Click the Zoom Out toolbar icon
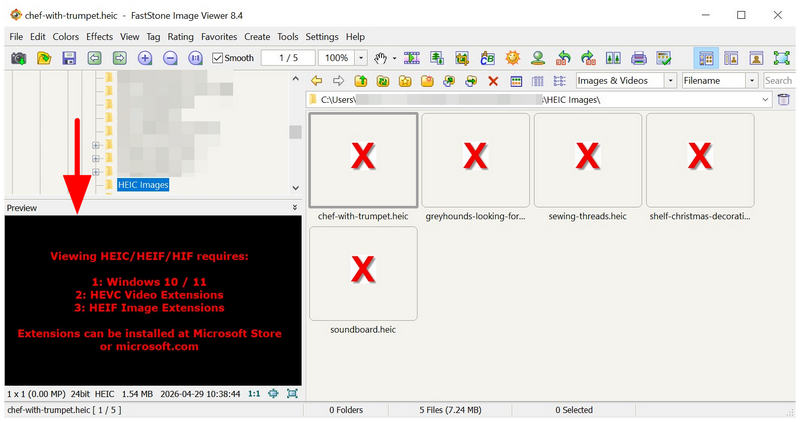The width and height of the screenshot is (800, 422). click(x=170, y=58)
